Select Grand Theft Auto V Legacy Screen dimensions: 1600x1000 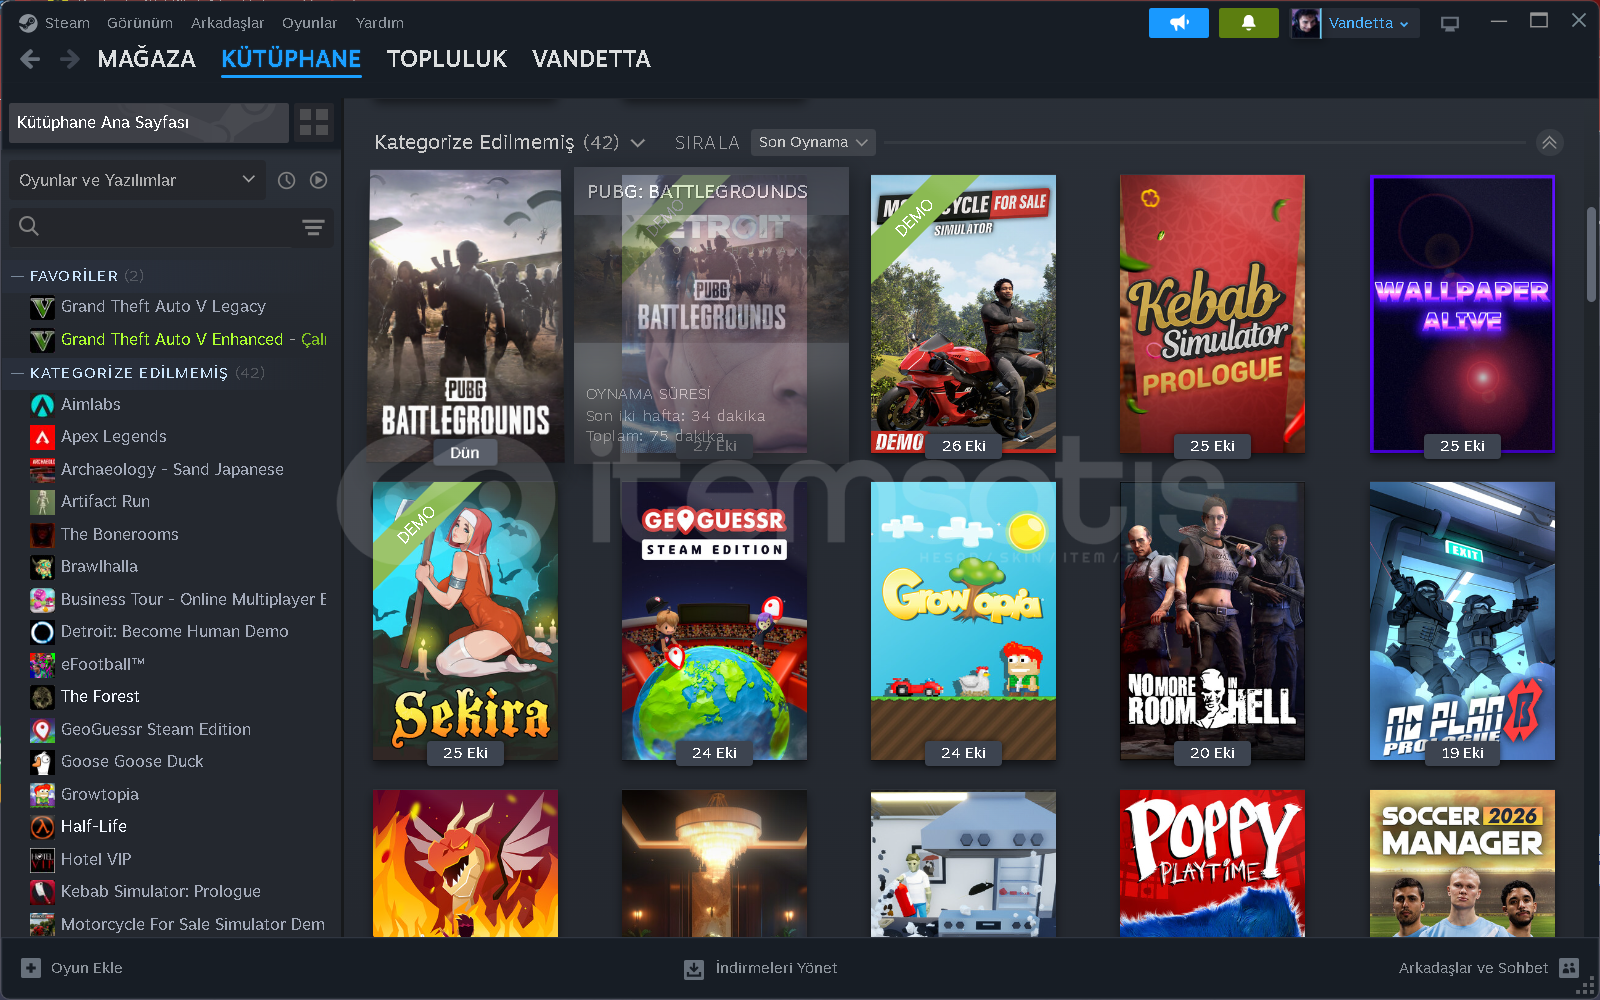tap(163, 307)
